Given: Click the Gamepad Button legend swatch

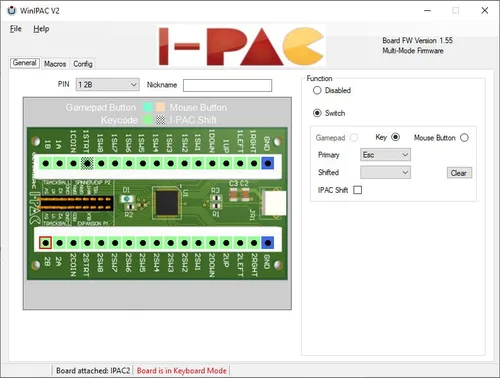Looking at the screenshot, I should [148, 107].
